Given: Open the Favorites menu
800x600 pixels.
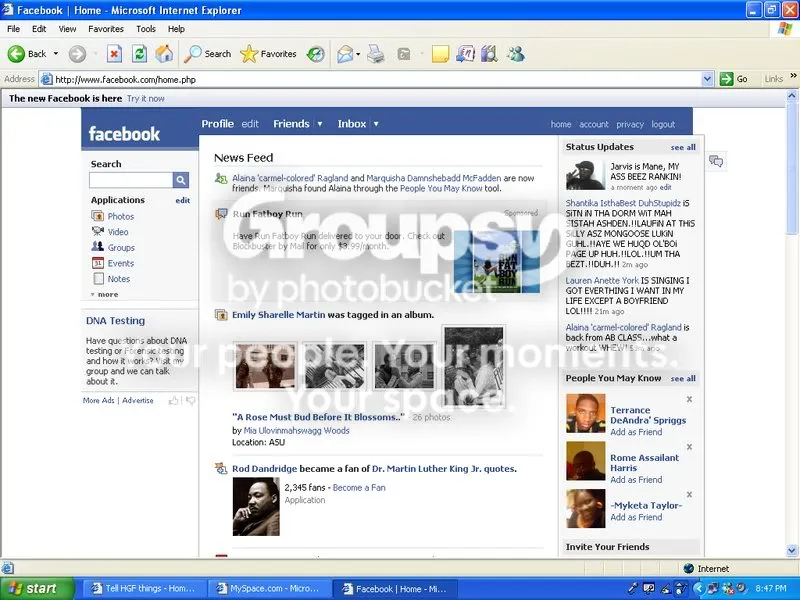Looking at the screenshot, I should pyautogui.click(x=106, y=29).
